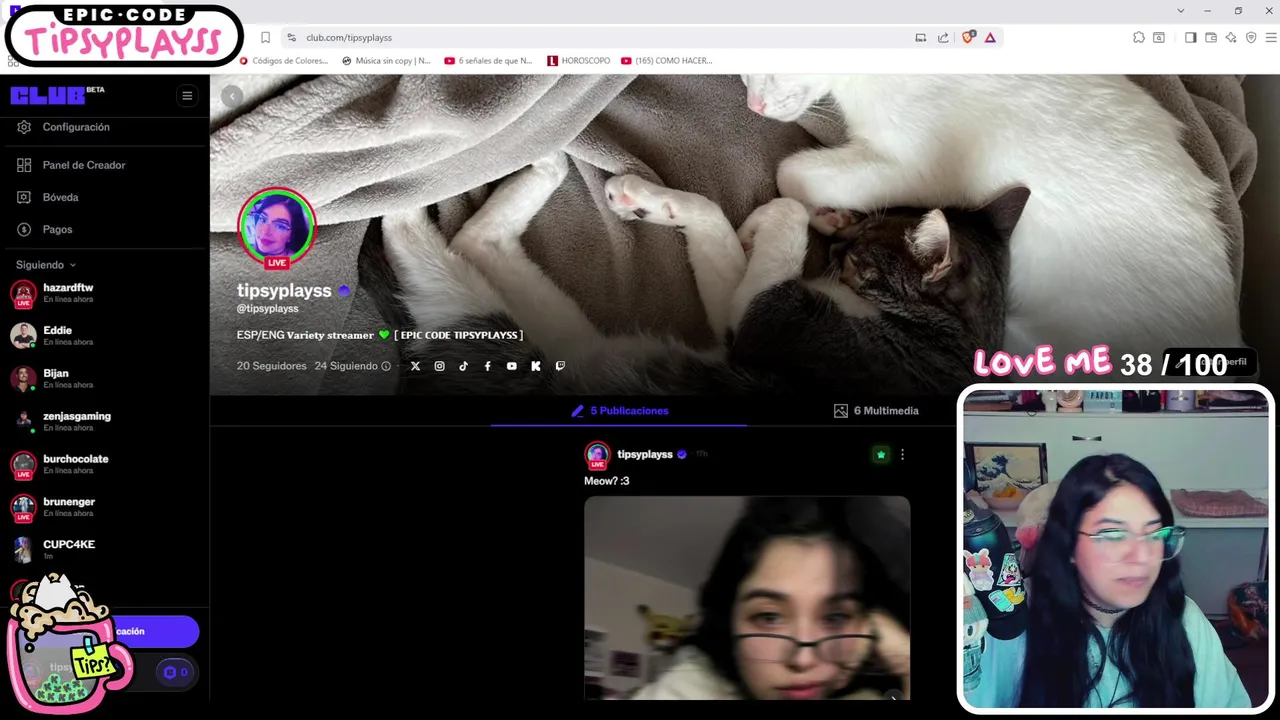Open the tab search dropdown arrow

(x=1181, y=11)
